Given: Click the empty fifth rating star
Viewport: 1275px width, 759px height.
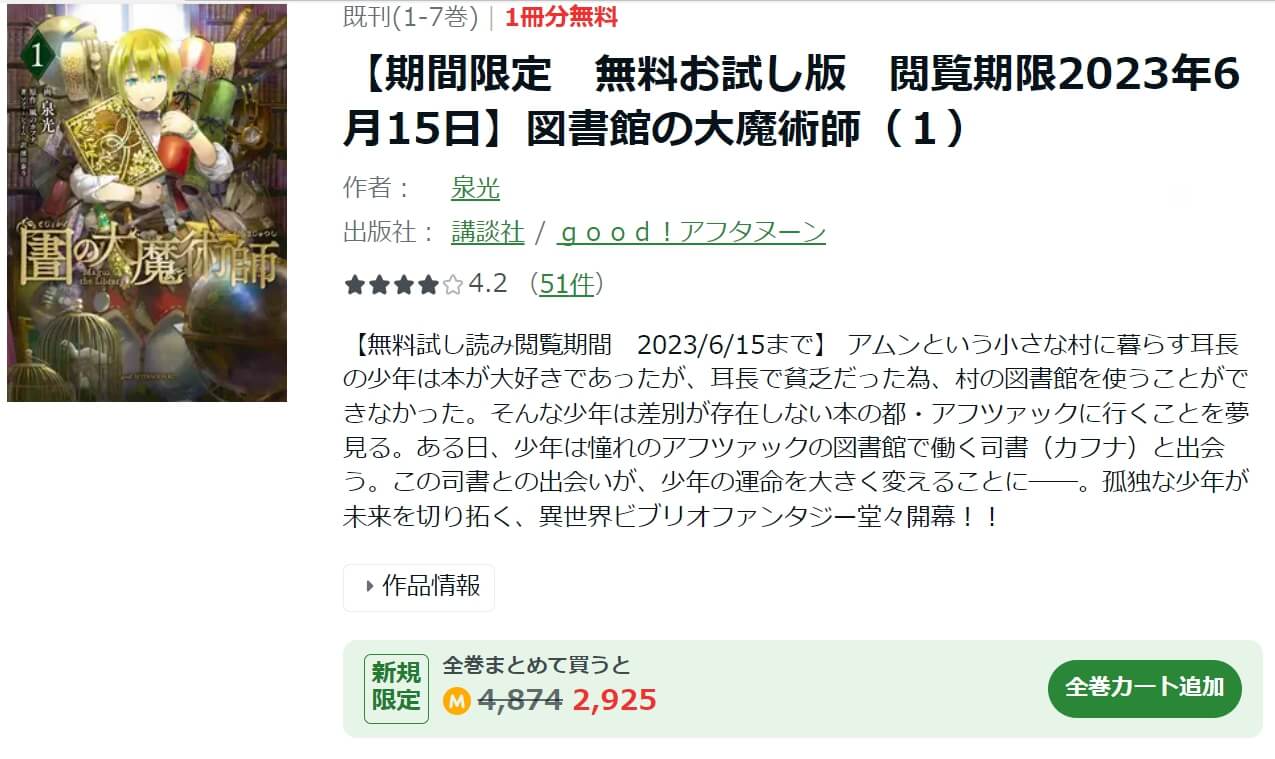Looking at the screenshot, I should (x=453, y=285).
